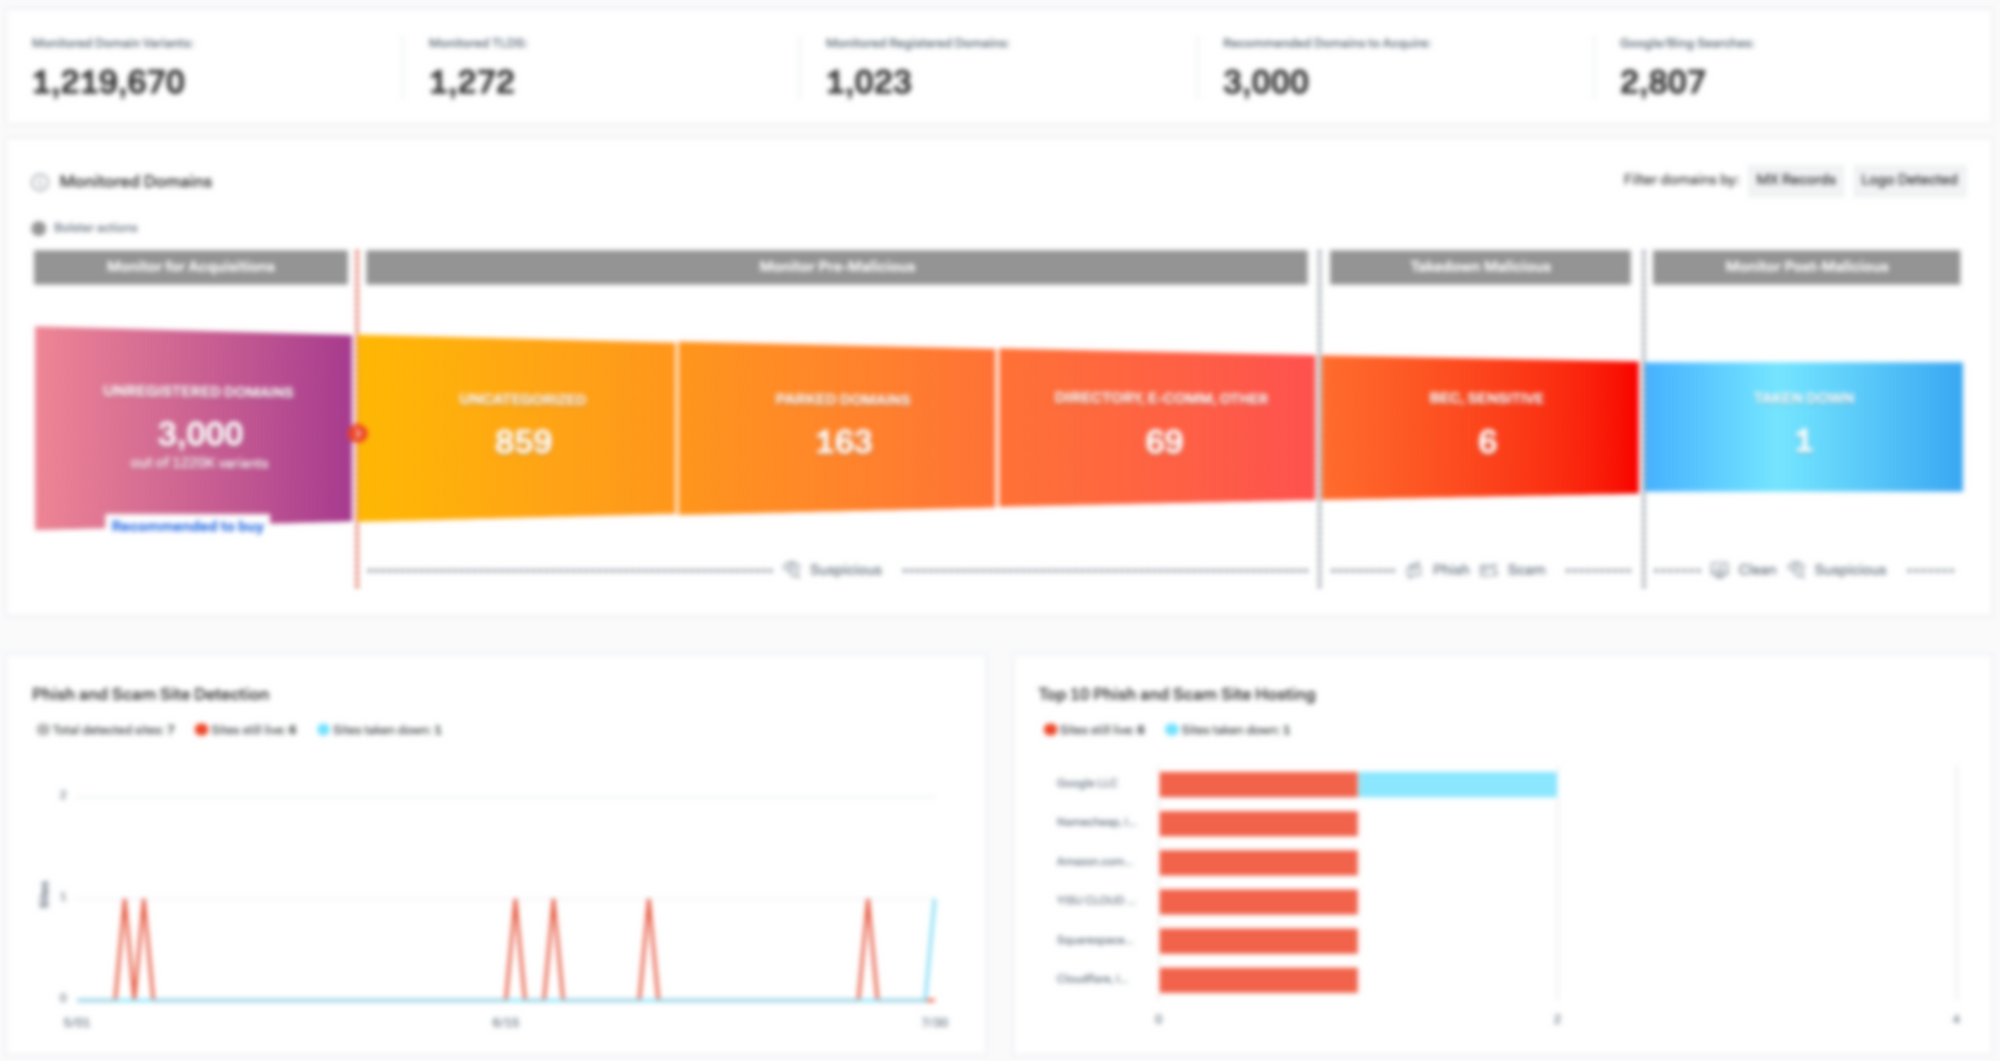
Task: Click Monitored TLDs value 1,272
Action: coord(472,82)
